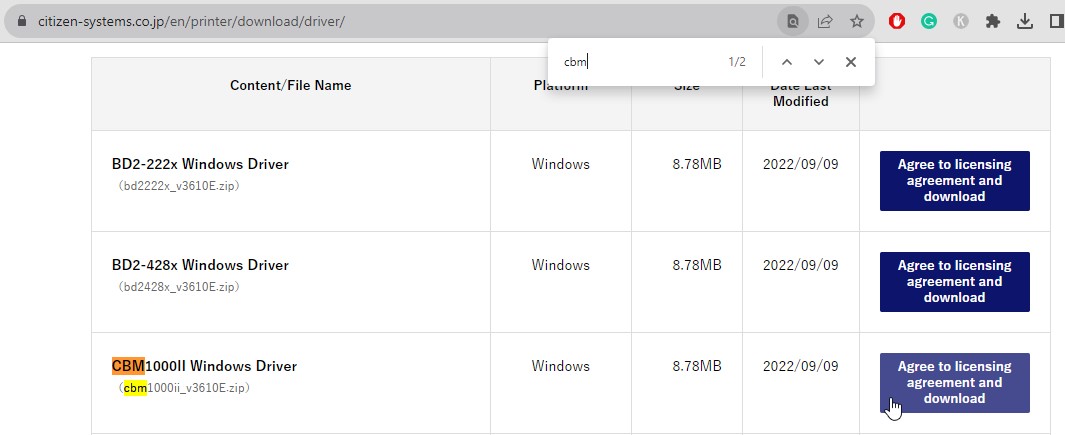The image size is (1065, 435).
Task: Close the find bar
Action: (x=851, y=62)
